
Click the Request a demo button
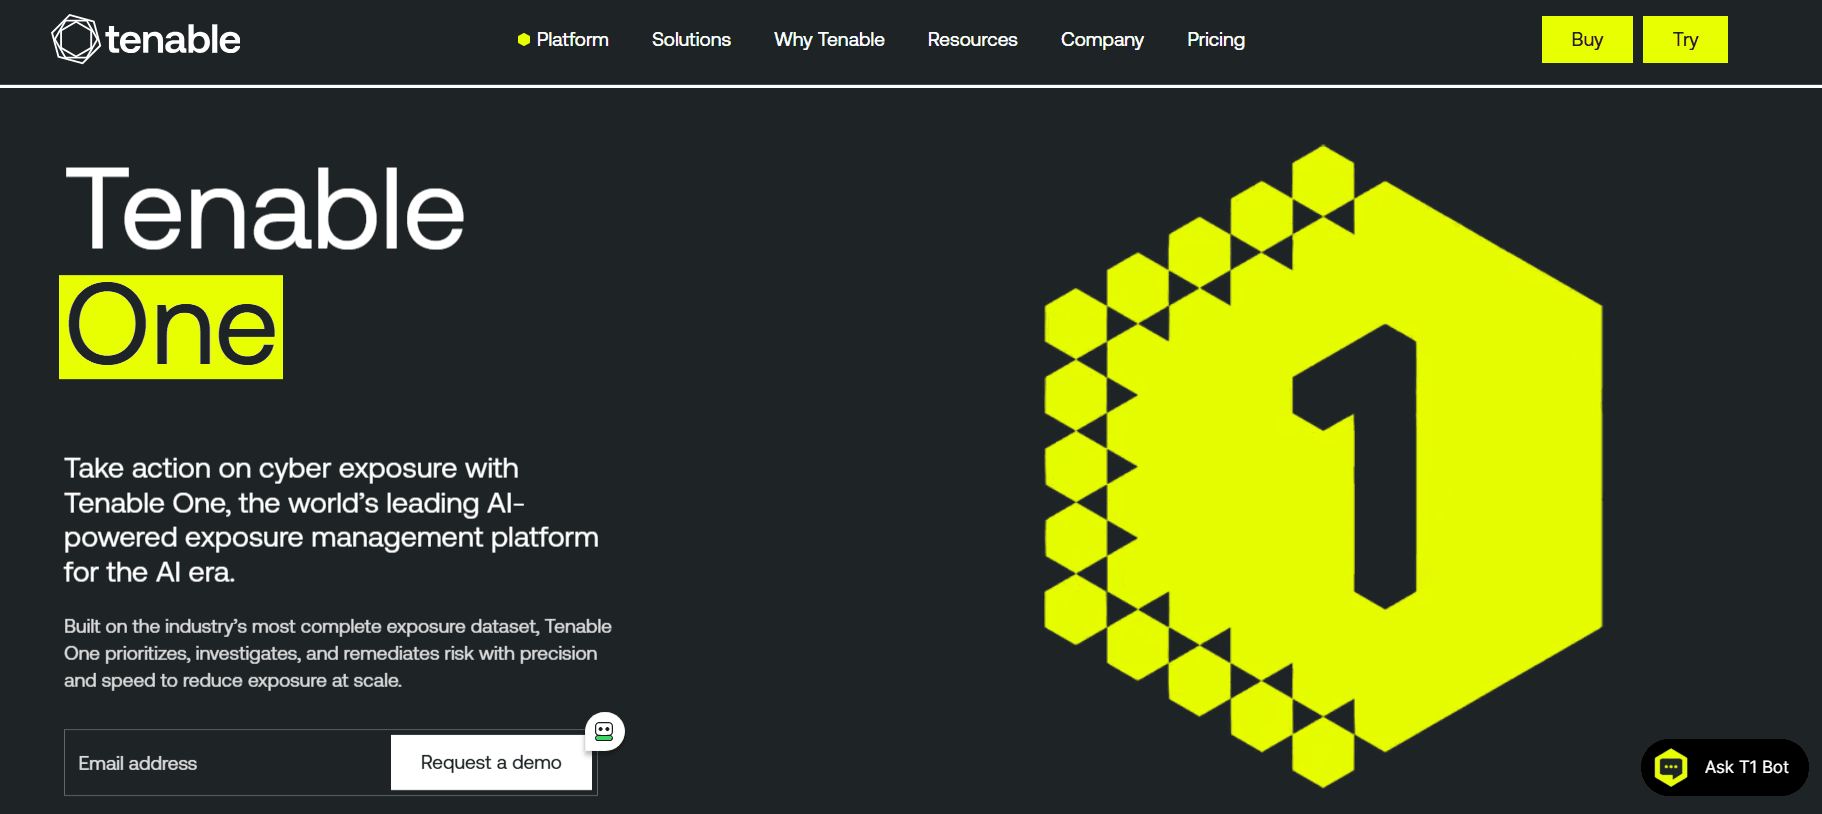click(x=491, y=763)
